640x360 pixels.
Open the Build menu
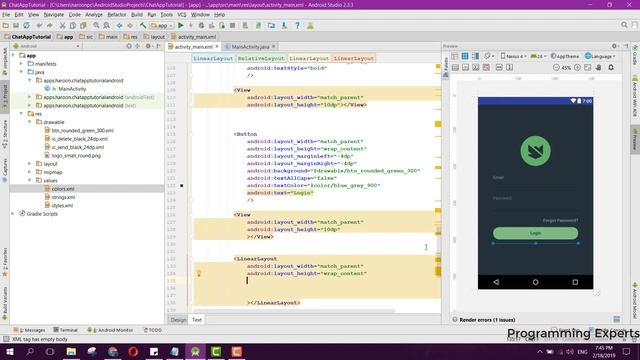coord(137,15)
